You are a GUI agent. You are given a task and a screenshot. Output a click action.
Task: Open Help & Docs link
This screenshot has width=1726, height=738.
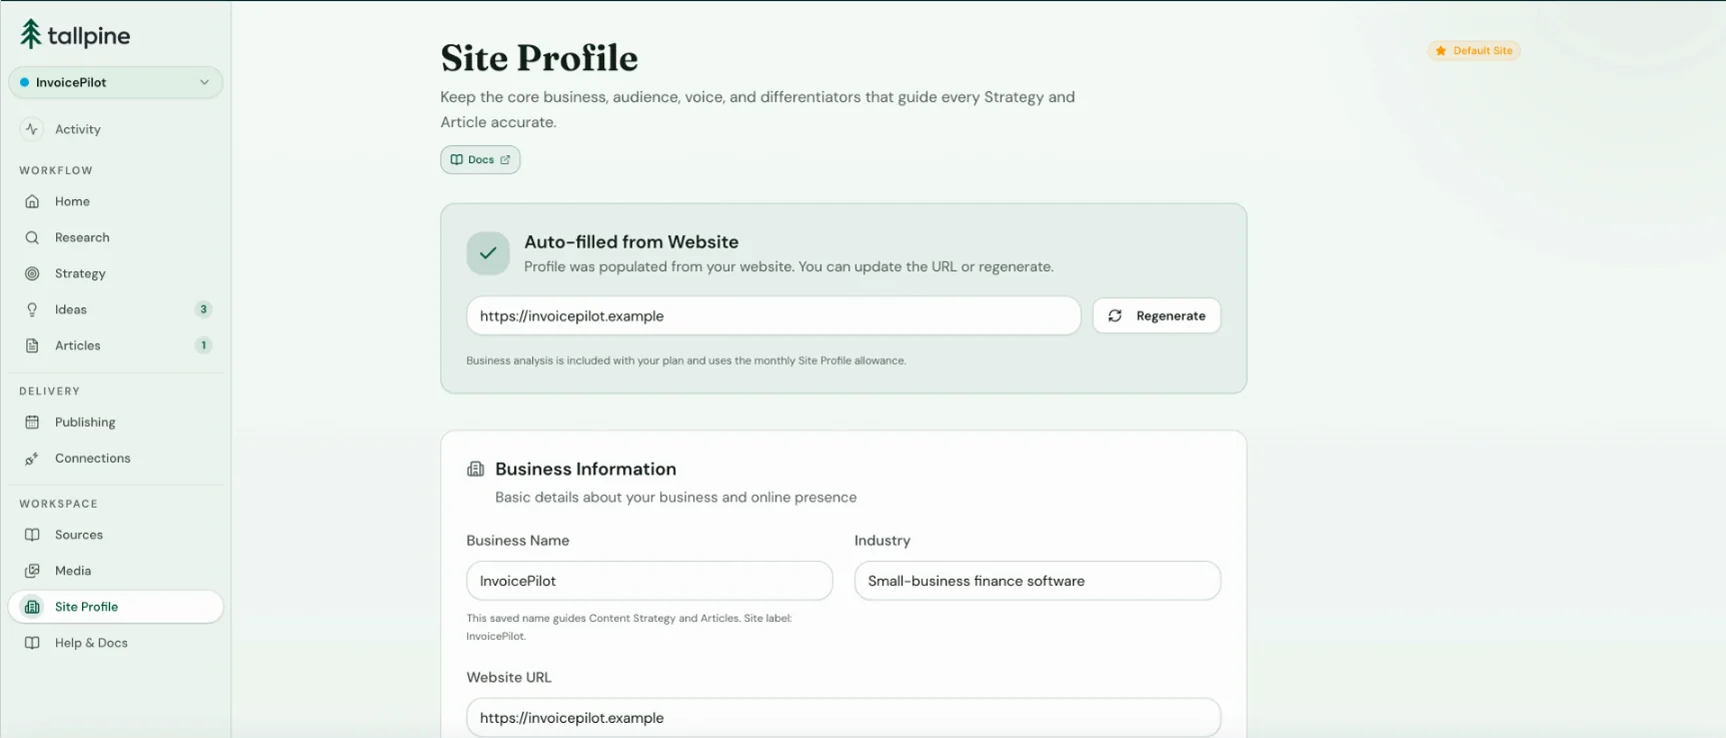click(x=116, y=643)
